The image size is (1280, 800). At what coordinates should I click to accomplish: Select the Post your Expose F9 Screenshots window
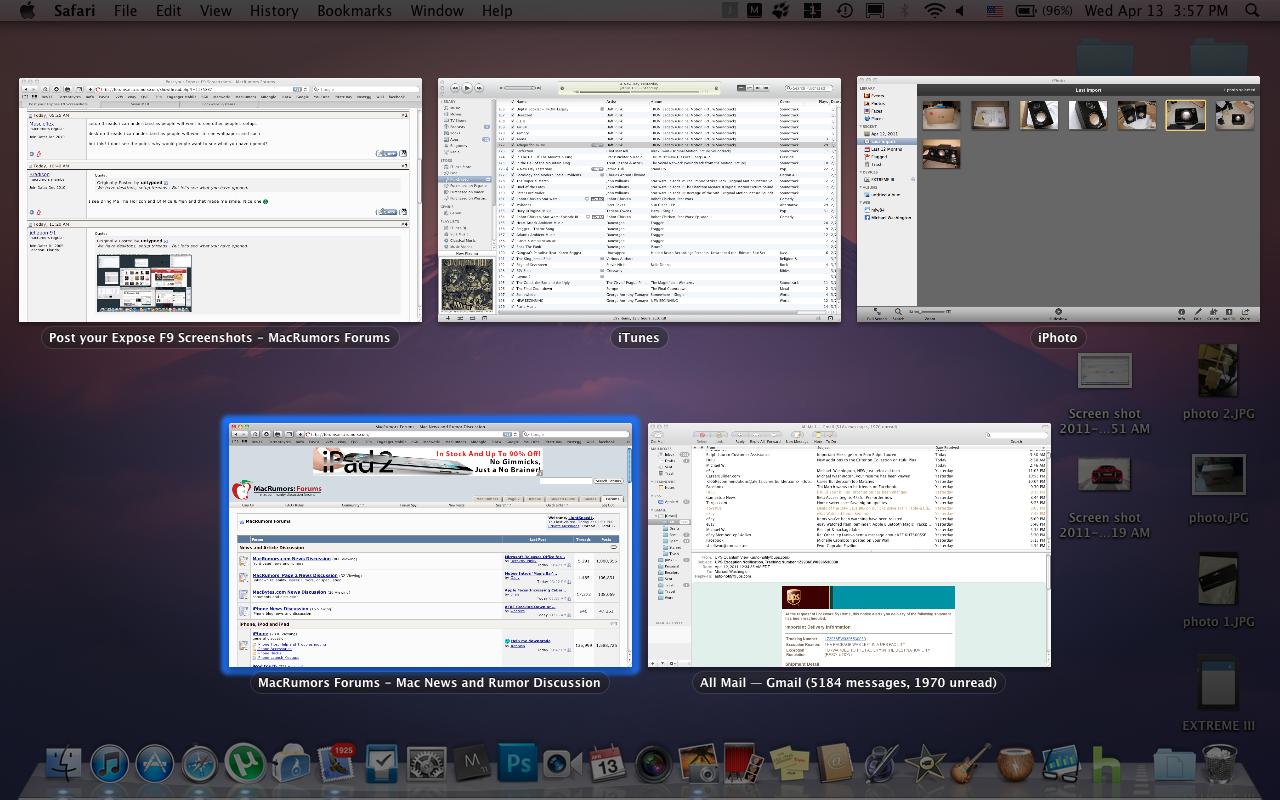pos(220,200)
